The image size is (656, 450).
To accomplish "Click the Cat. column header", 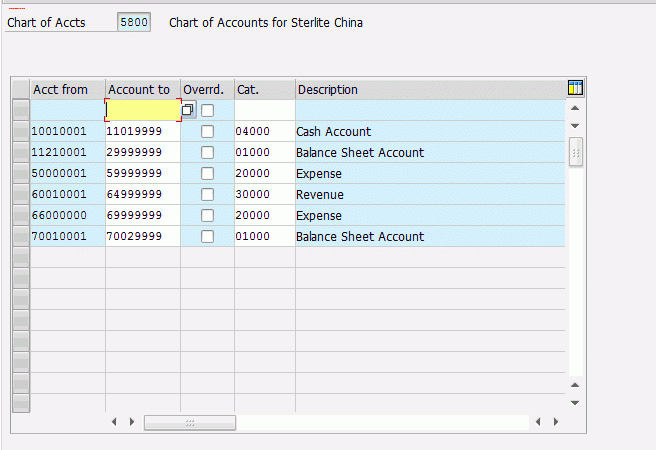I will (265, 89).
